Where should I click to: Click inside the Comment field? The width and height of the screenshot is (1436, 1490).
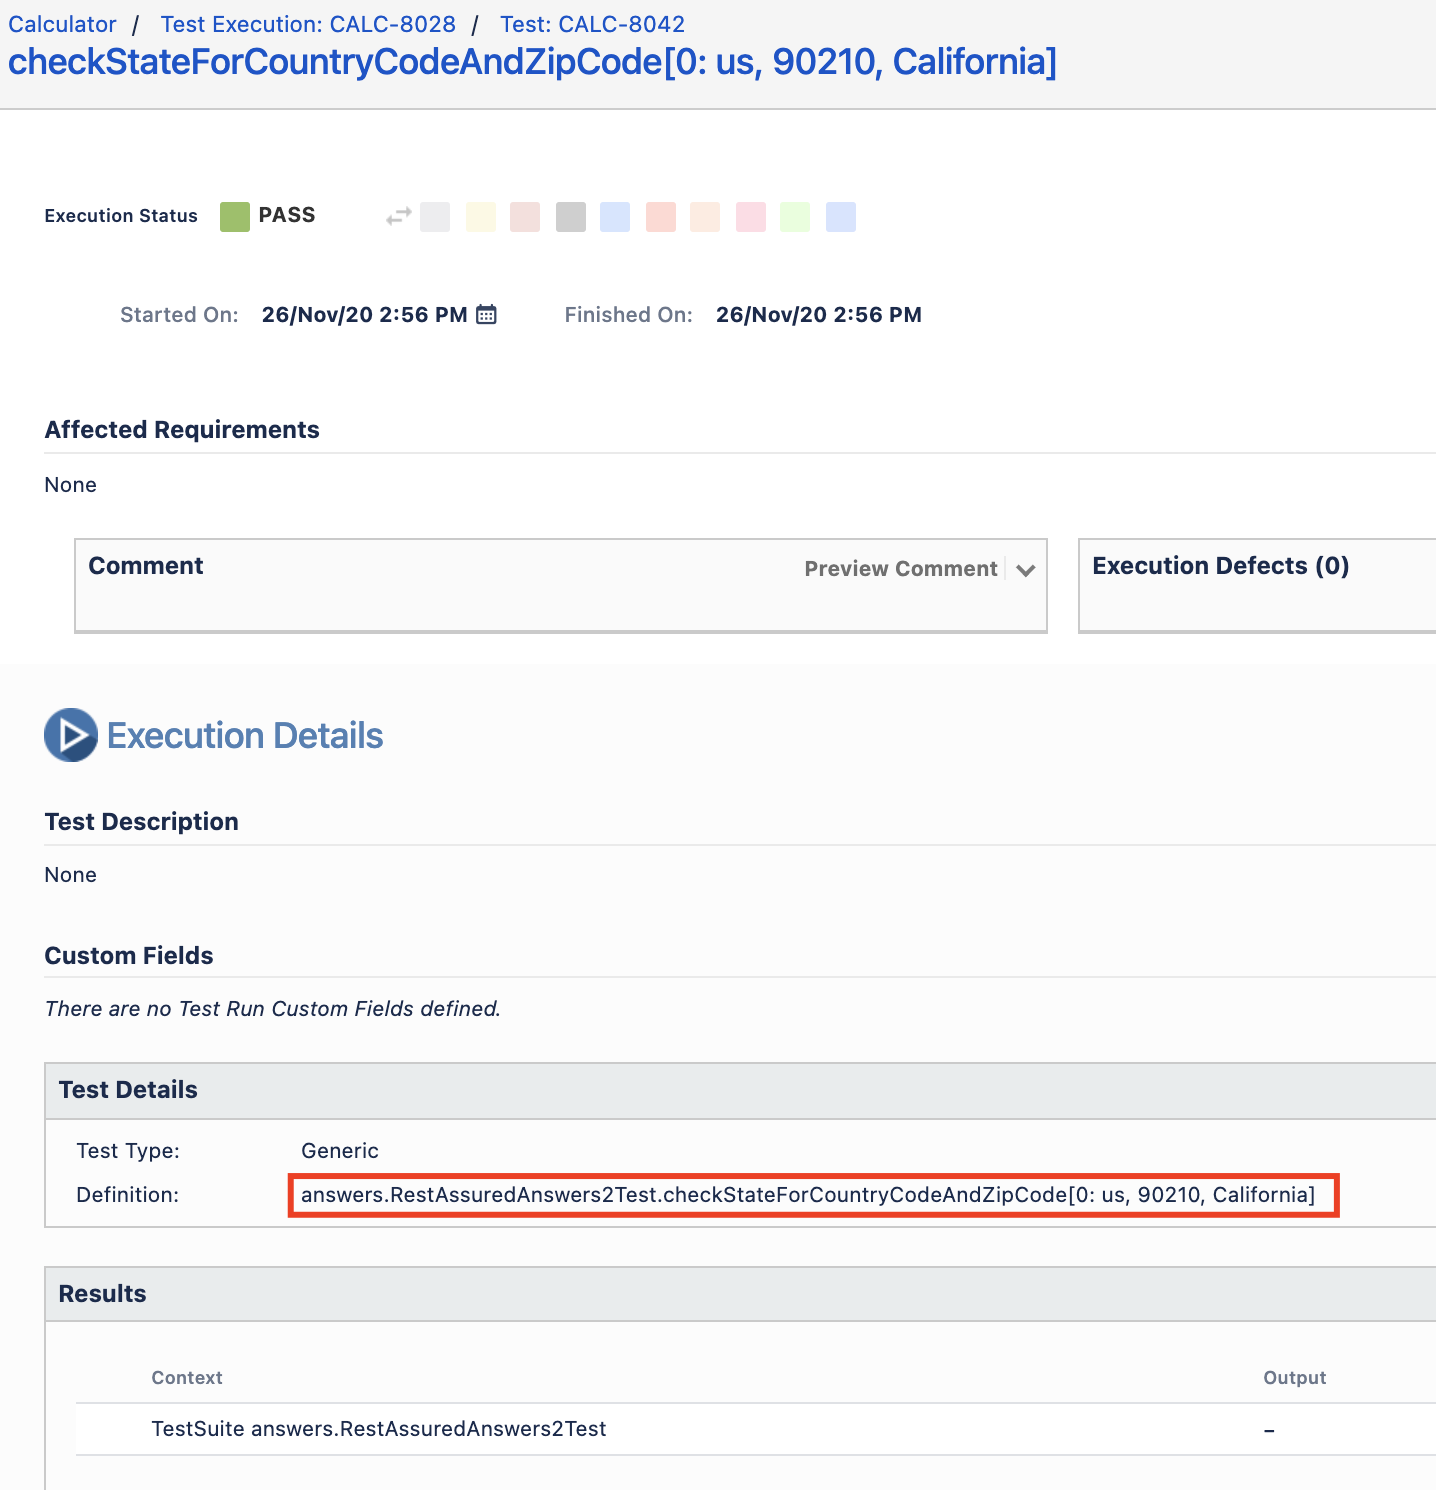click(x=561, y=586)
